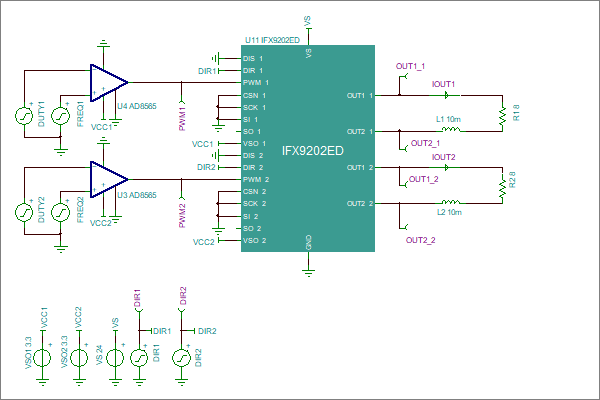
Task: Click the PWM 2 pin label on chip
Action: tap(256, 180)
